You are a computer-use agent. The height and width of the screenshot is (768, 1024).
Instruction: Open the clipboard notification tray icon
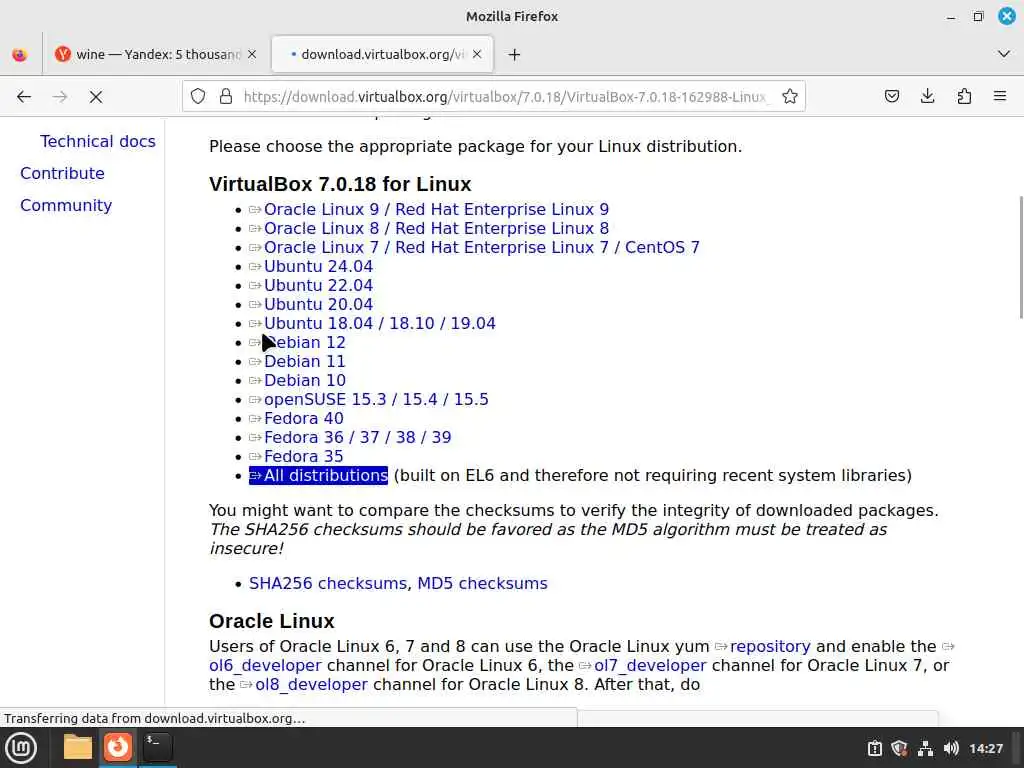(x=874, y=748)
